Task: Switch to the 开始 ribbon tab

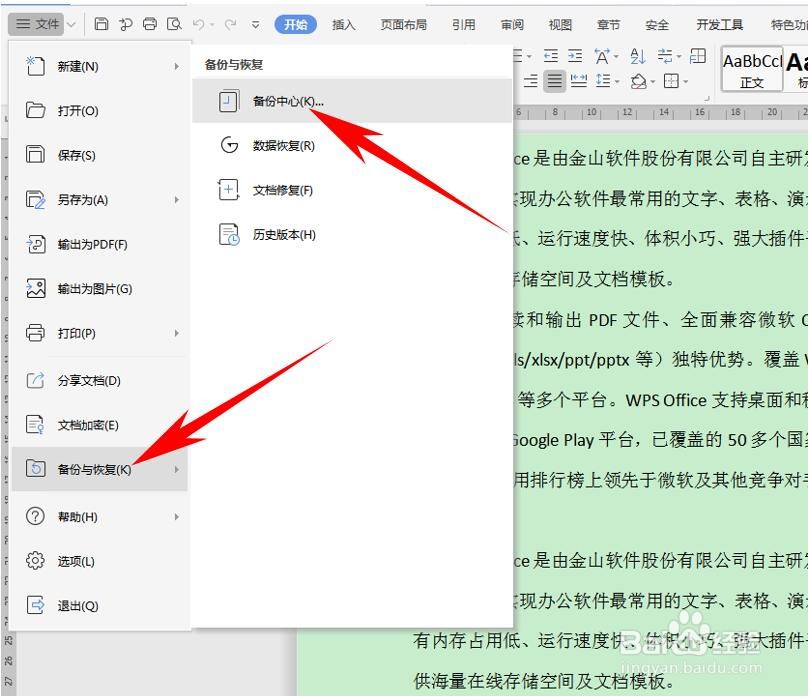Action: coord(296,24)
